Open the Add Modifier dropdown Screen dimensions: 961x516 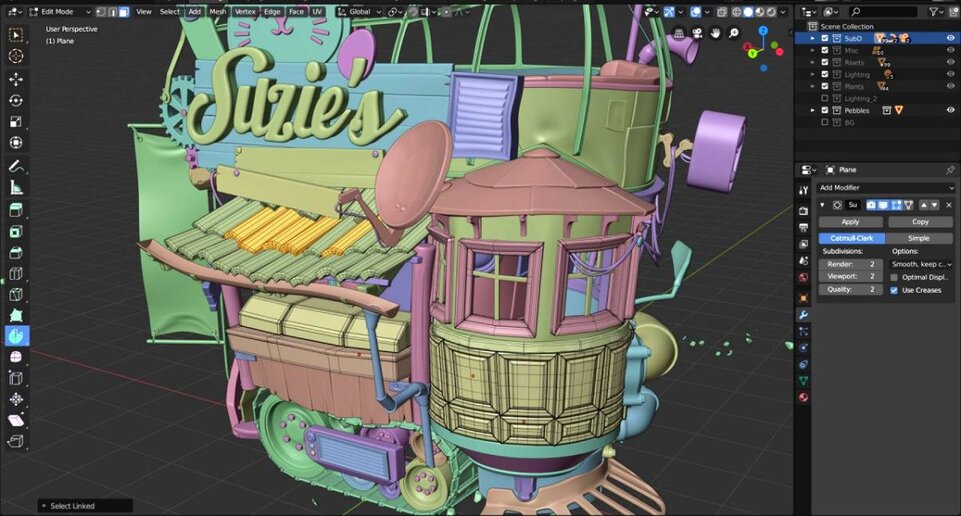[x=886, y=188]
